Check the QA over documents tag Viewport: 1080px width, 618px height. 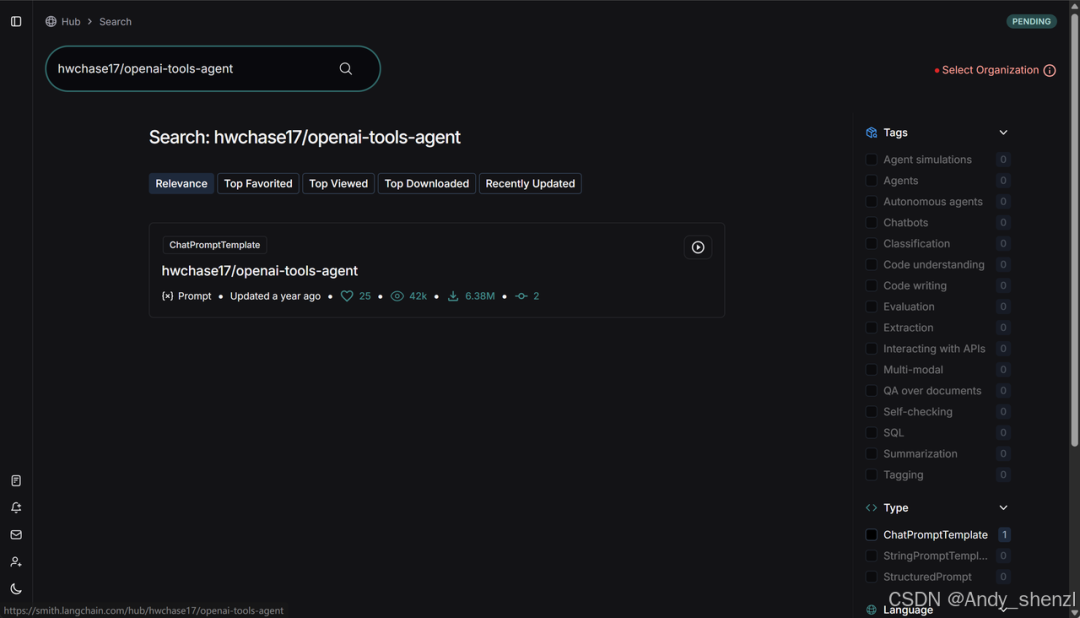point(871,391)
